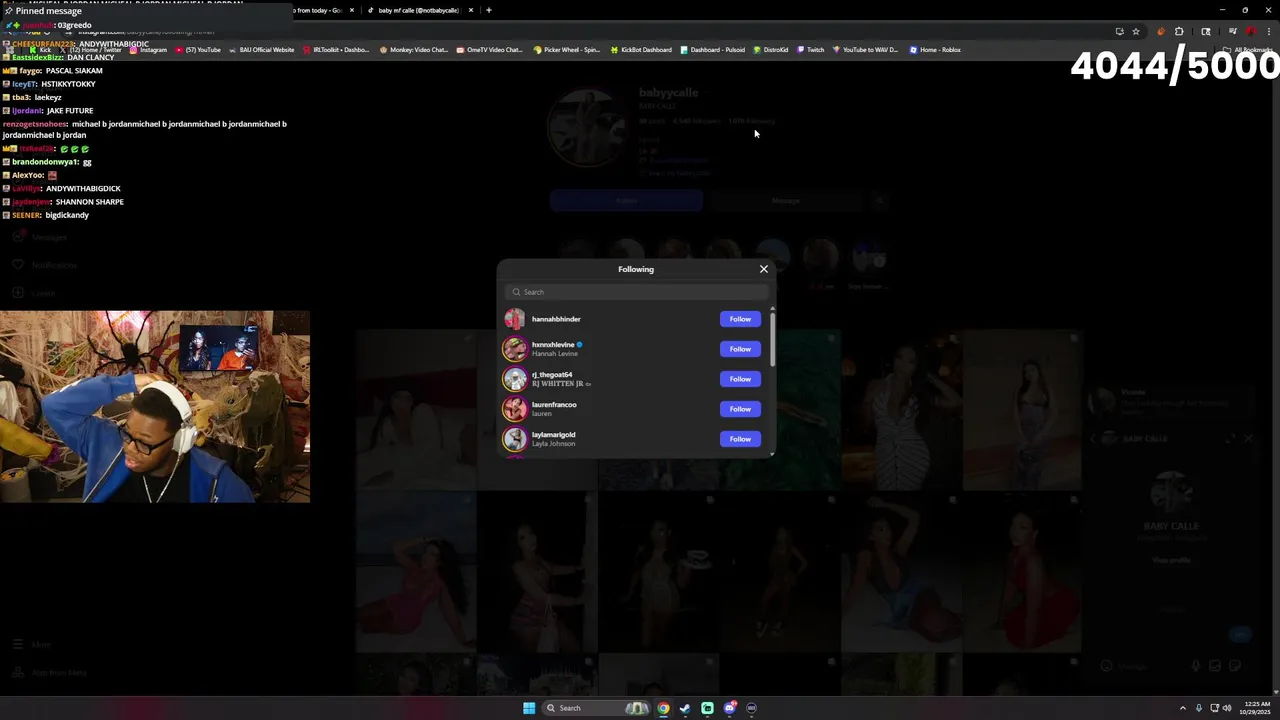
Task: Open rj_thegoat64's avatar
Action: point(515,379)
